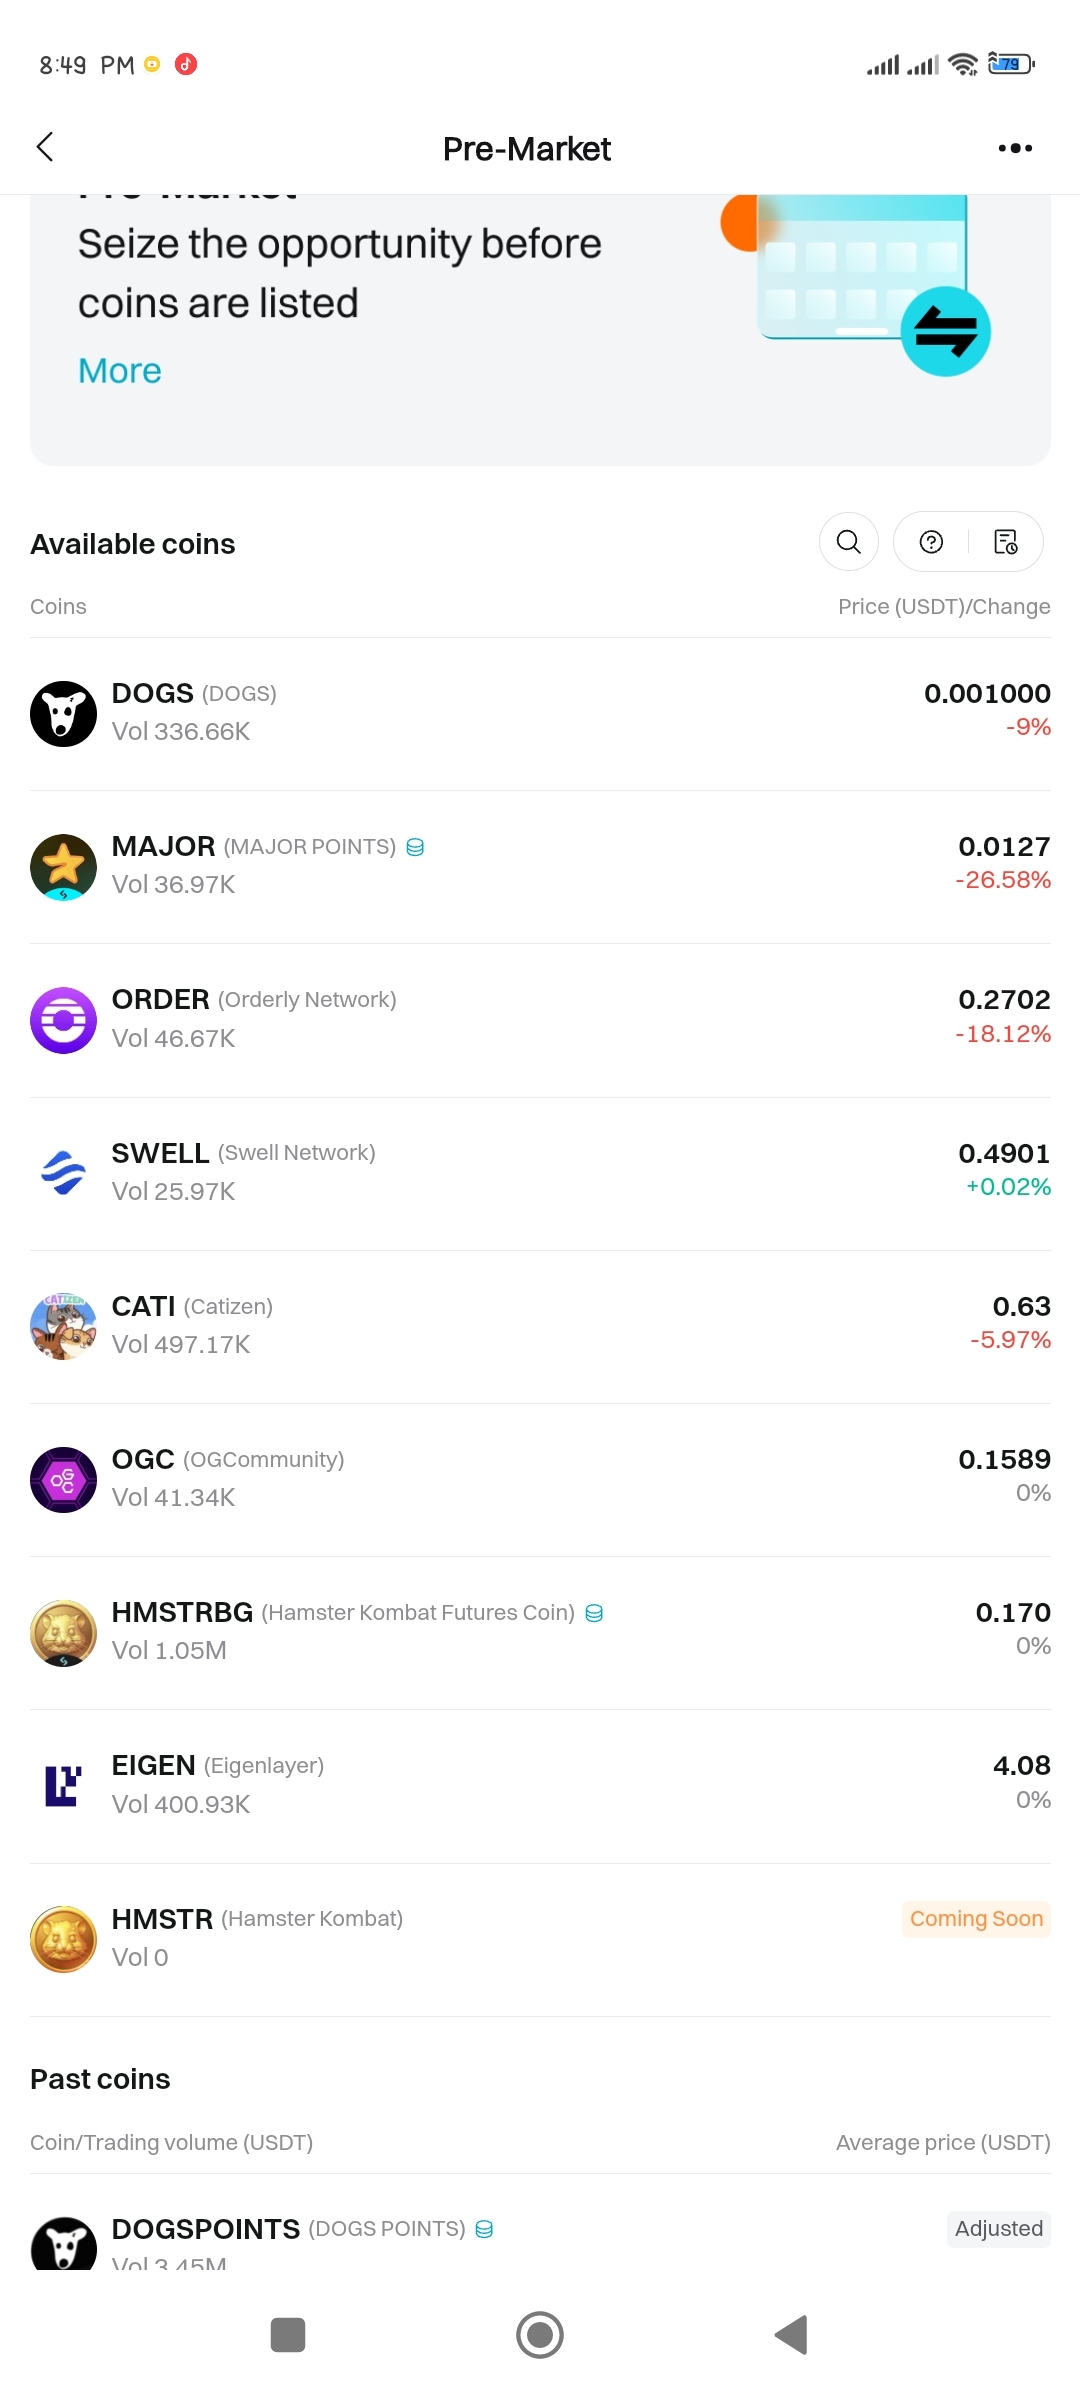Viewport: 1080px width, 2400px height.
Task: Open the coin search magnifier icon
Action: [849, 542]
